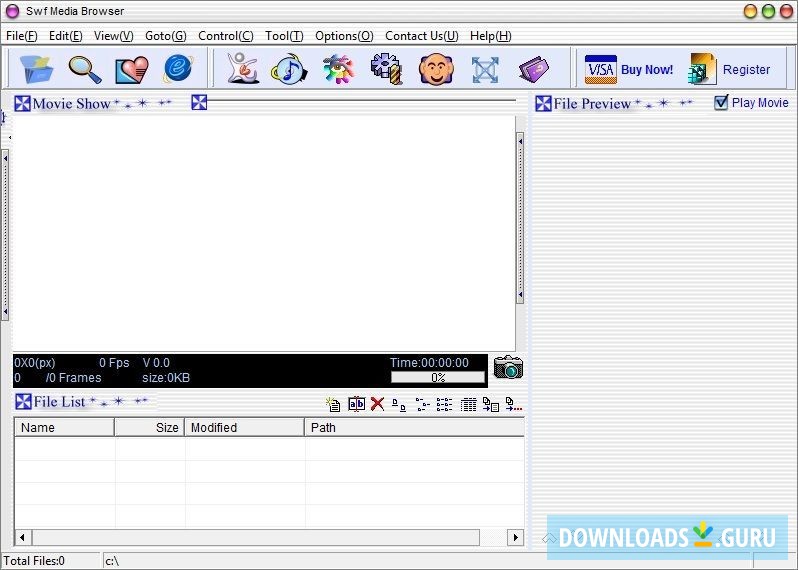This screenshot has height=570, width=798.
Task: Click the new file list icon
Action: [x=333, y=405]
